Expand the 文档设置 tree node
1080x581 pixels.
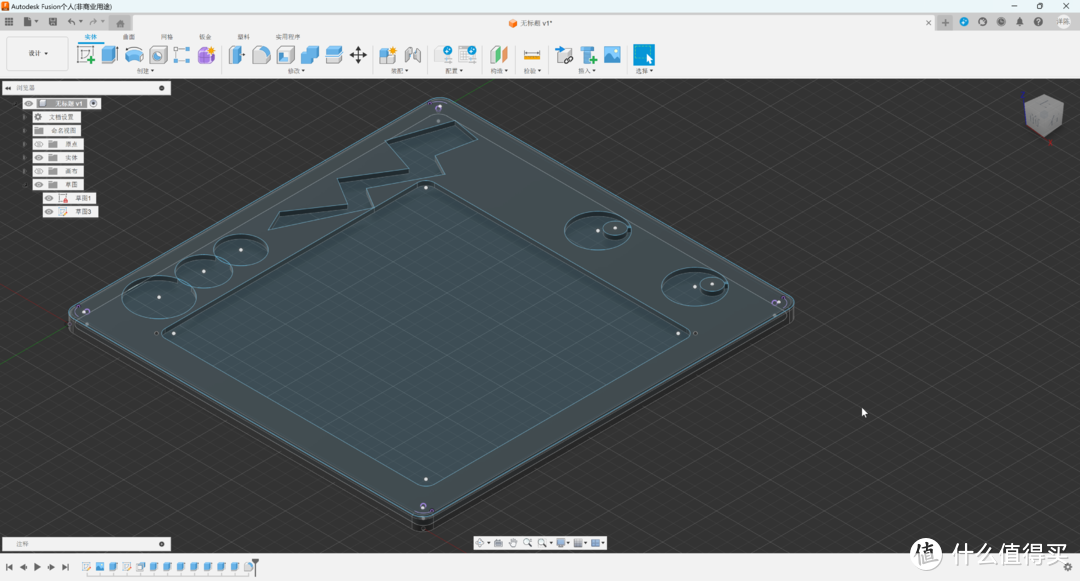(24, 117)
